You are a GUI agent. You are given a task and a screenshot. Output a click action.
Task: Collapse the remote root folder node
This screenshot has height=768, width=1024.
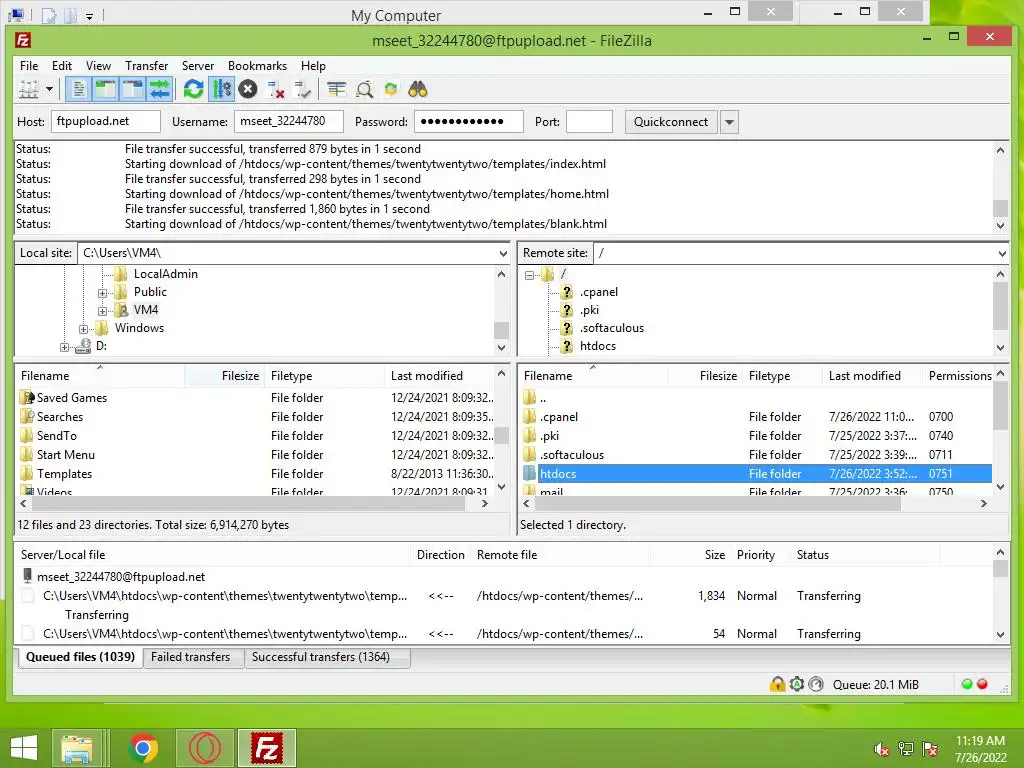click(530, 275)
